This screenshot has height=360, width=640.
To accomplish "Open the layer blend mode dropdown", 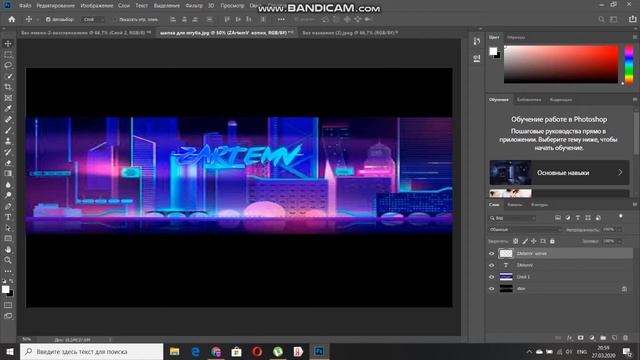I will [x=526, y=230].
